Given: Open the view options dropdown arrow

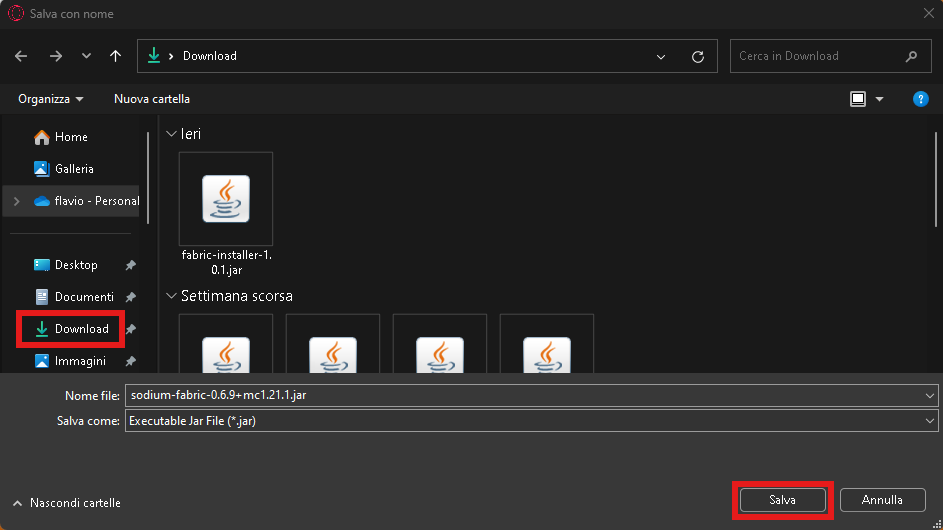Looking at the screenshot, I should [879, 99].
